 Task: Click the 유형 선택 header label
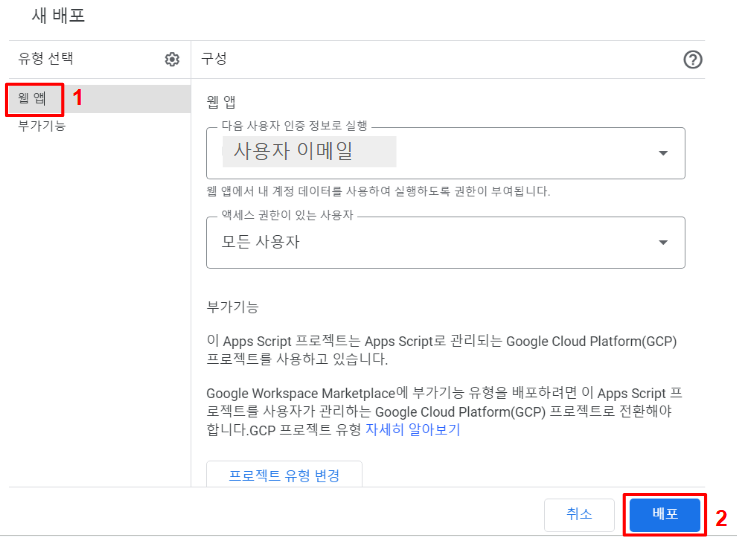(46, 58)
